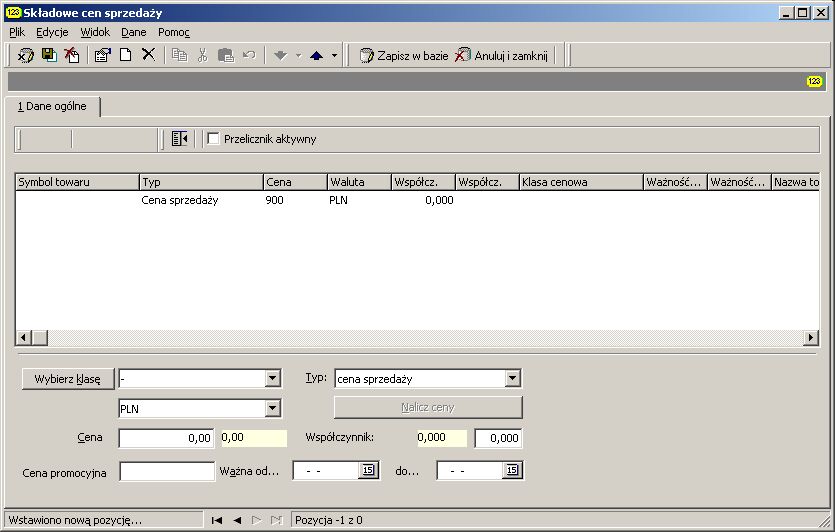Click the Ważna od date field

tap(326, 470)
